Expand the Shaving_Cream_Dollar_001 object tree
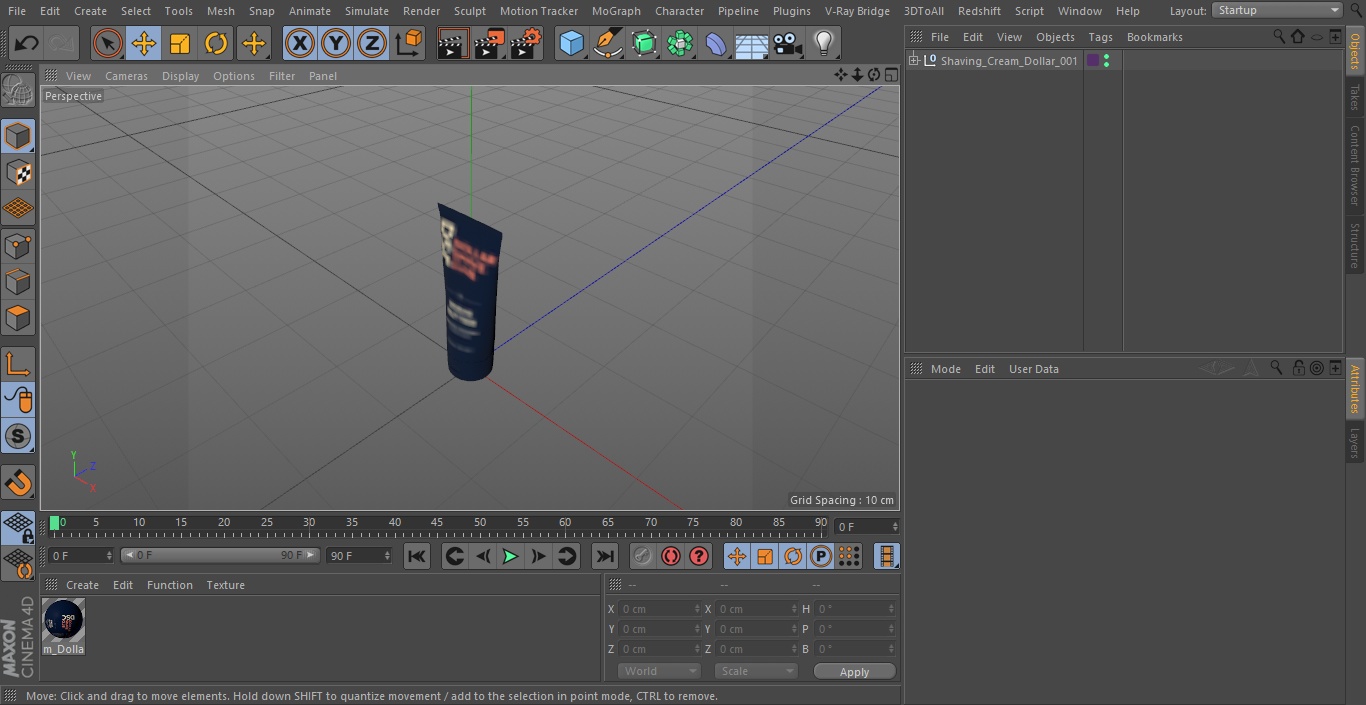This screenshot has width=1366, height=705. click(x=913, y=61)
